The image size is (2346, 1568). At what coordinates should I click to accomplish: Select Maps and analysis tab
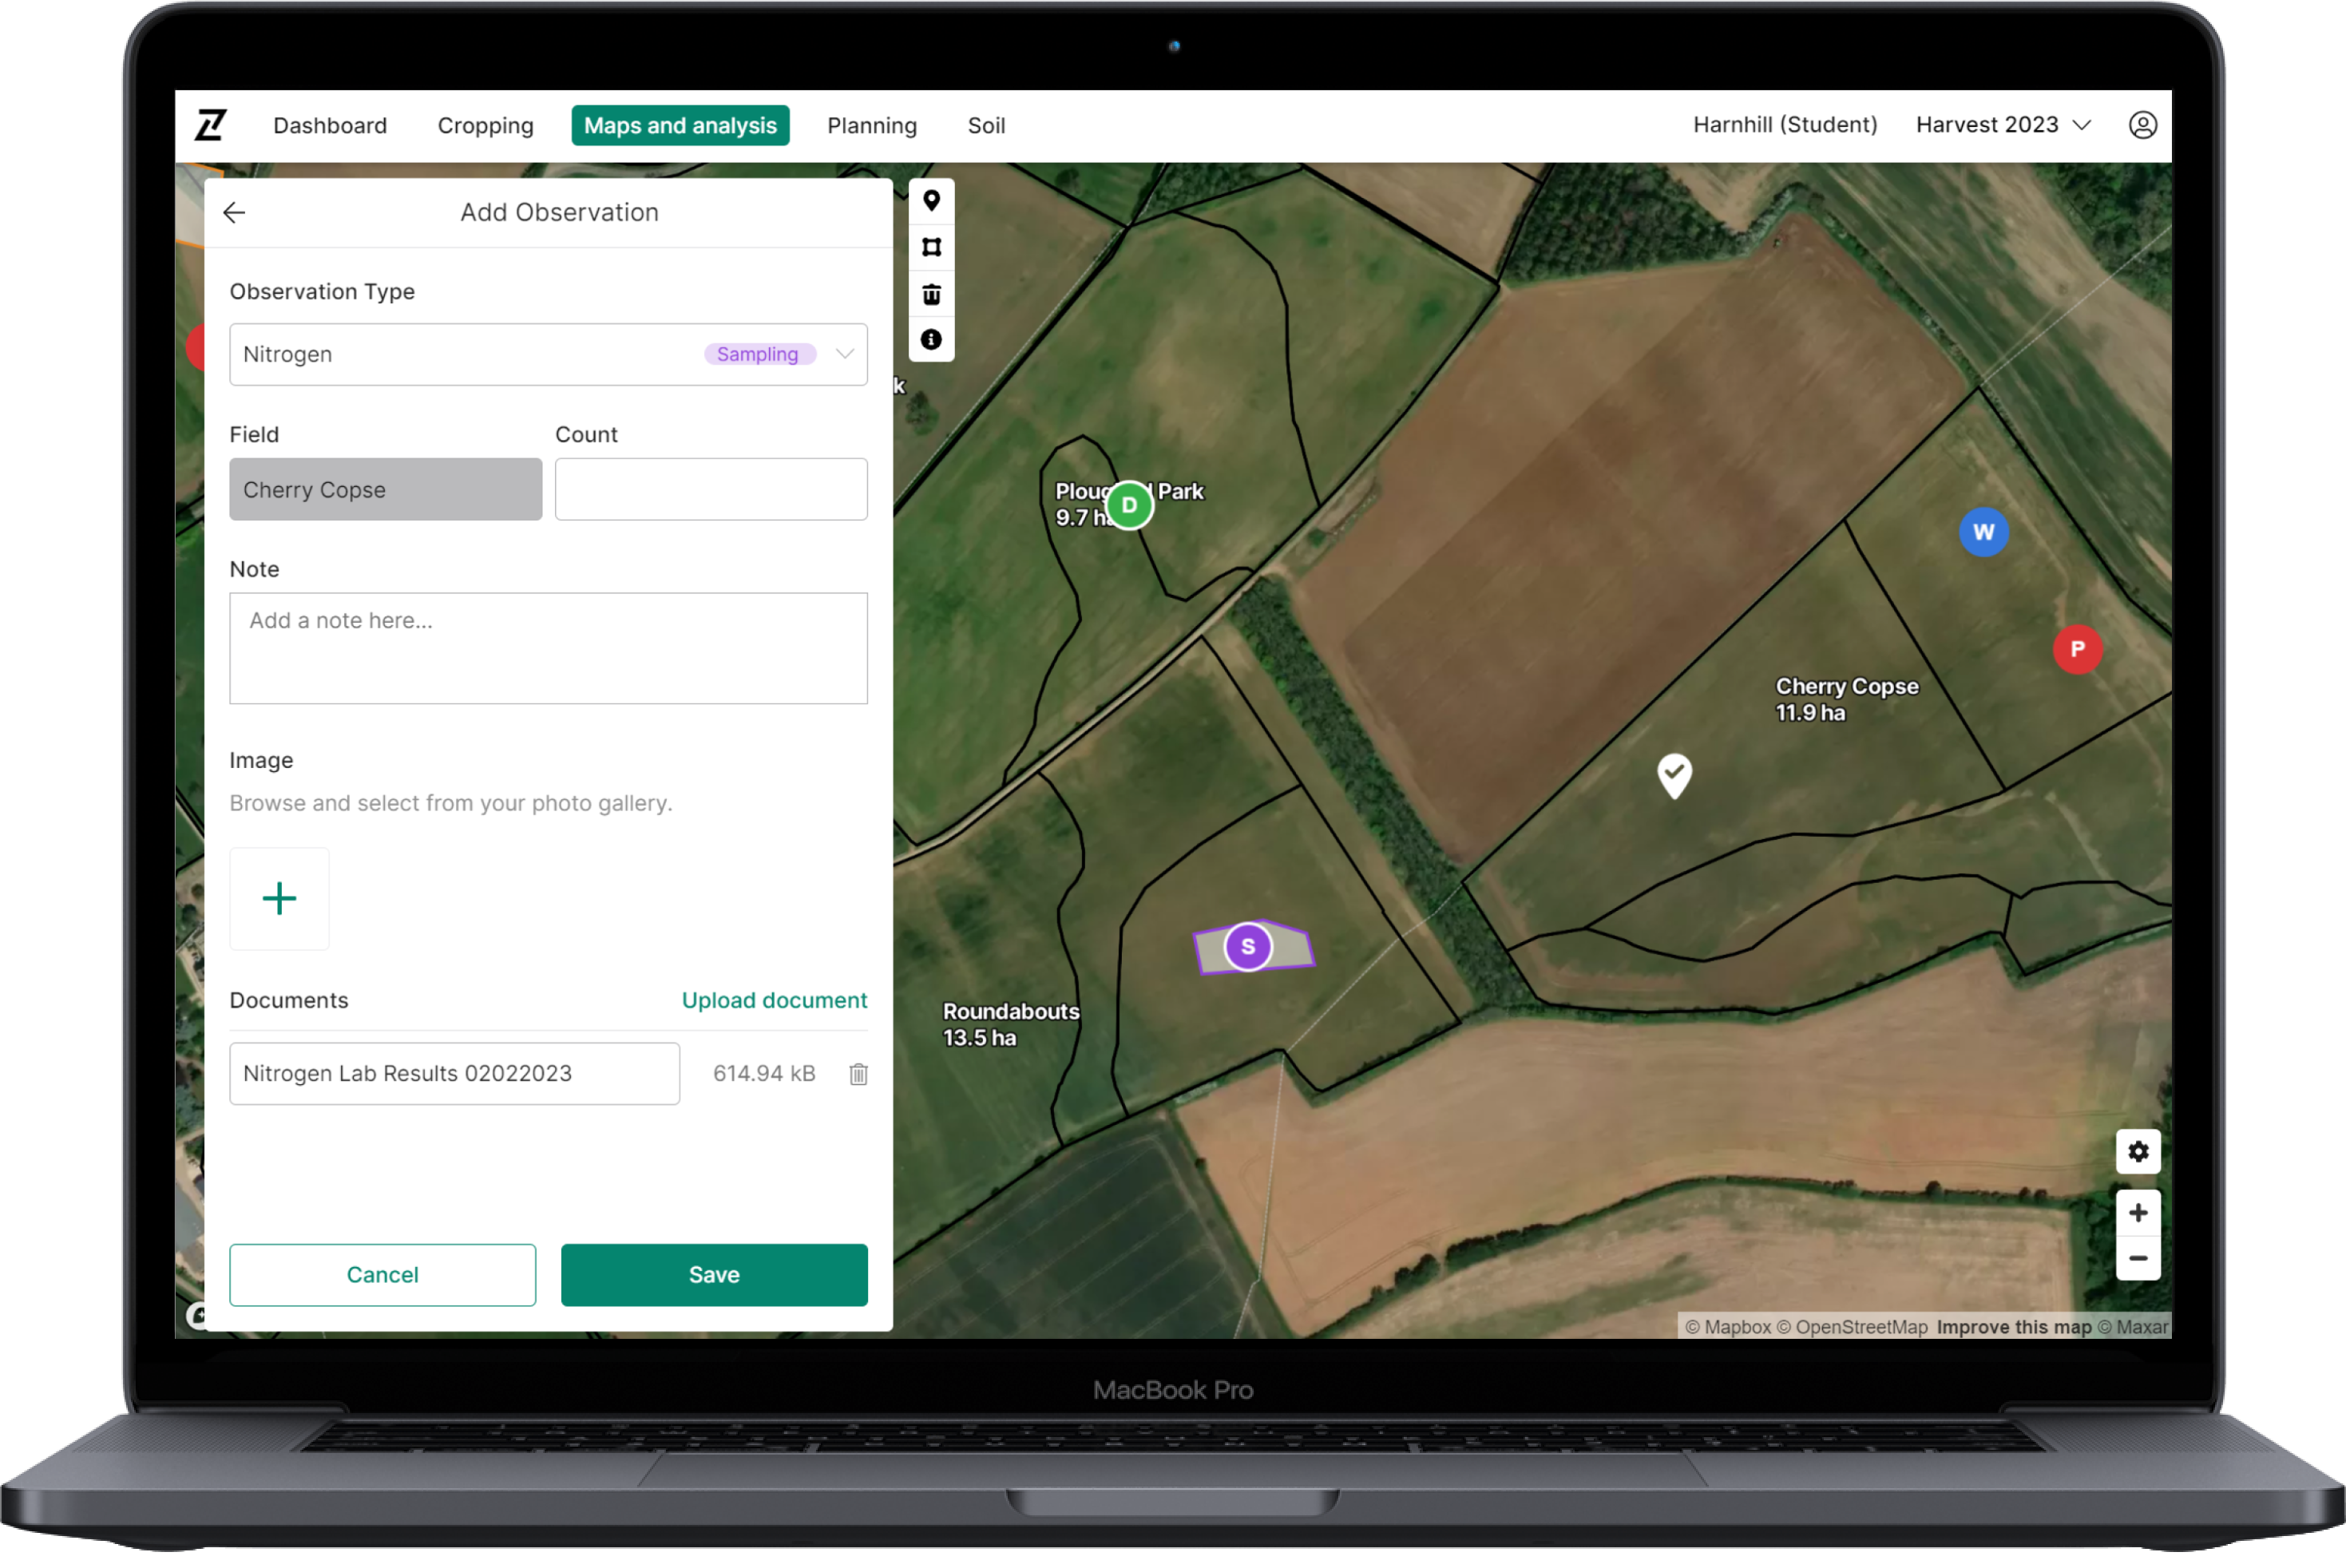point(680,126)
